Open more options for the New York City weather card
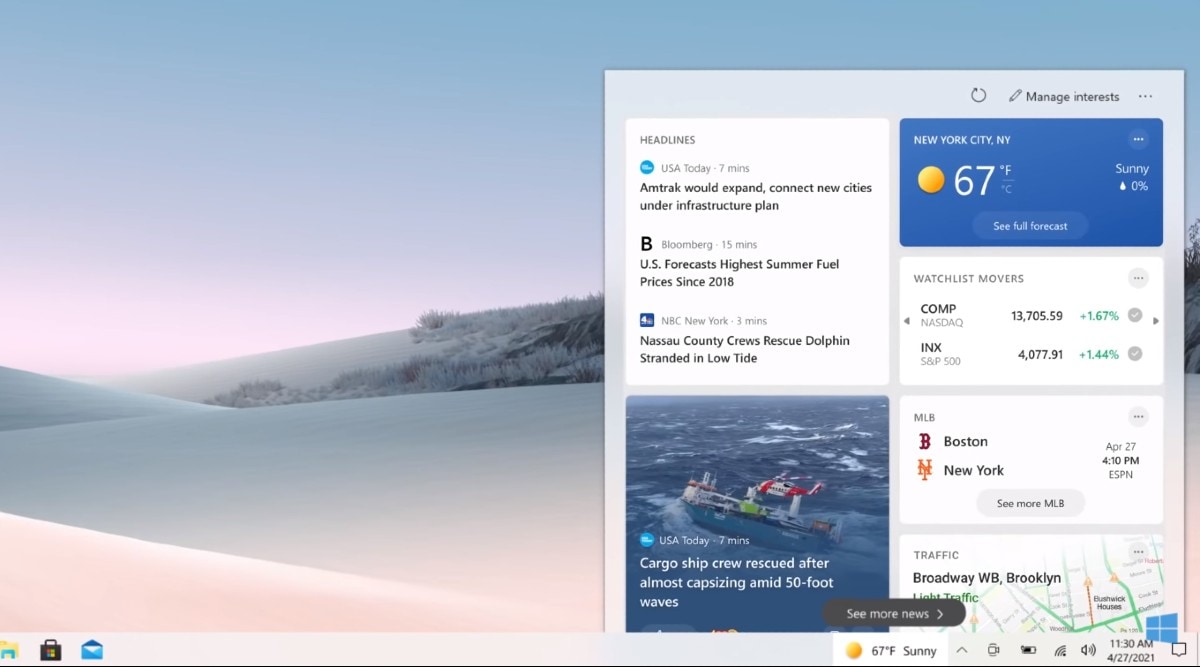The width and height of the screenshot is (1200, 667). pyautogui.click(x=1138, y=139)
